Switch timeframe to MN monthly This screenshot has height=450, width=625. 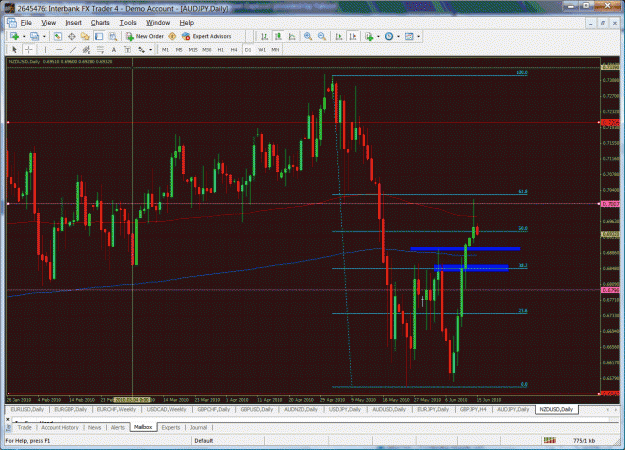[275, 50]
